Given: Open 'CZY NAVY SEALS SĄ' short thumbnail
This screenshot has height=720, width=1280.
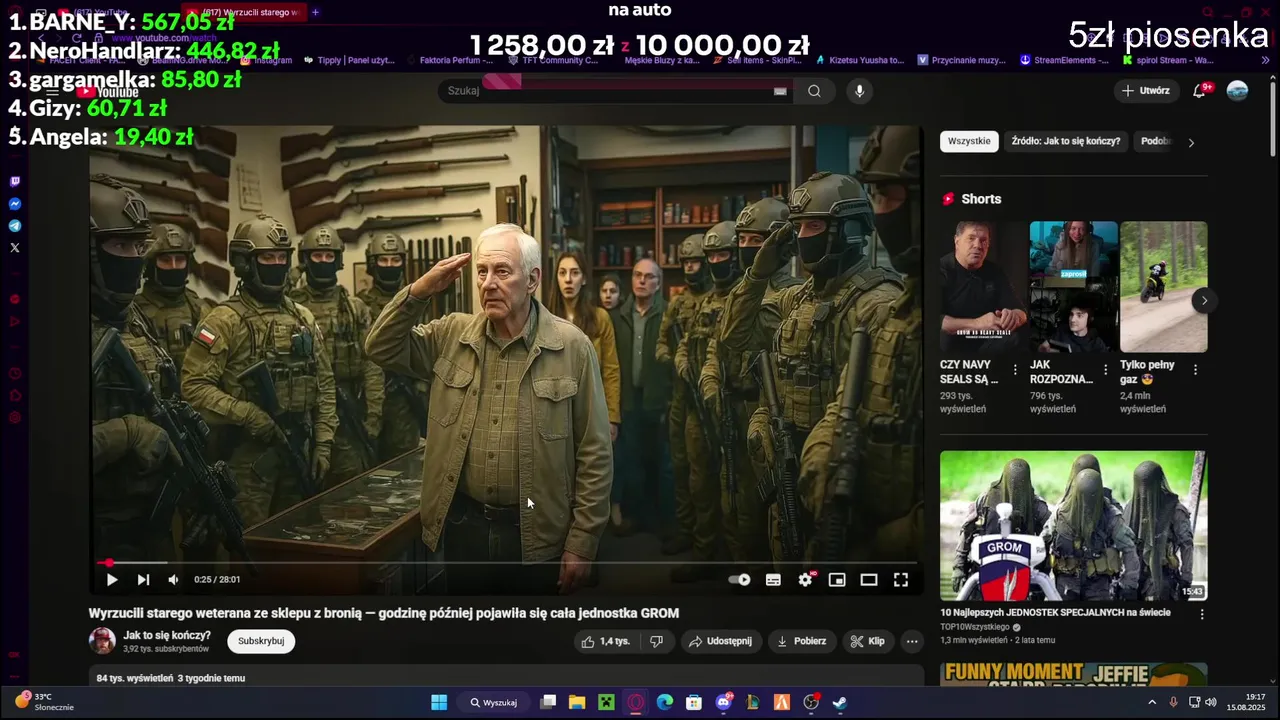Looking at the screenshot, I should pyautogui.click(x=983, y=287).
